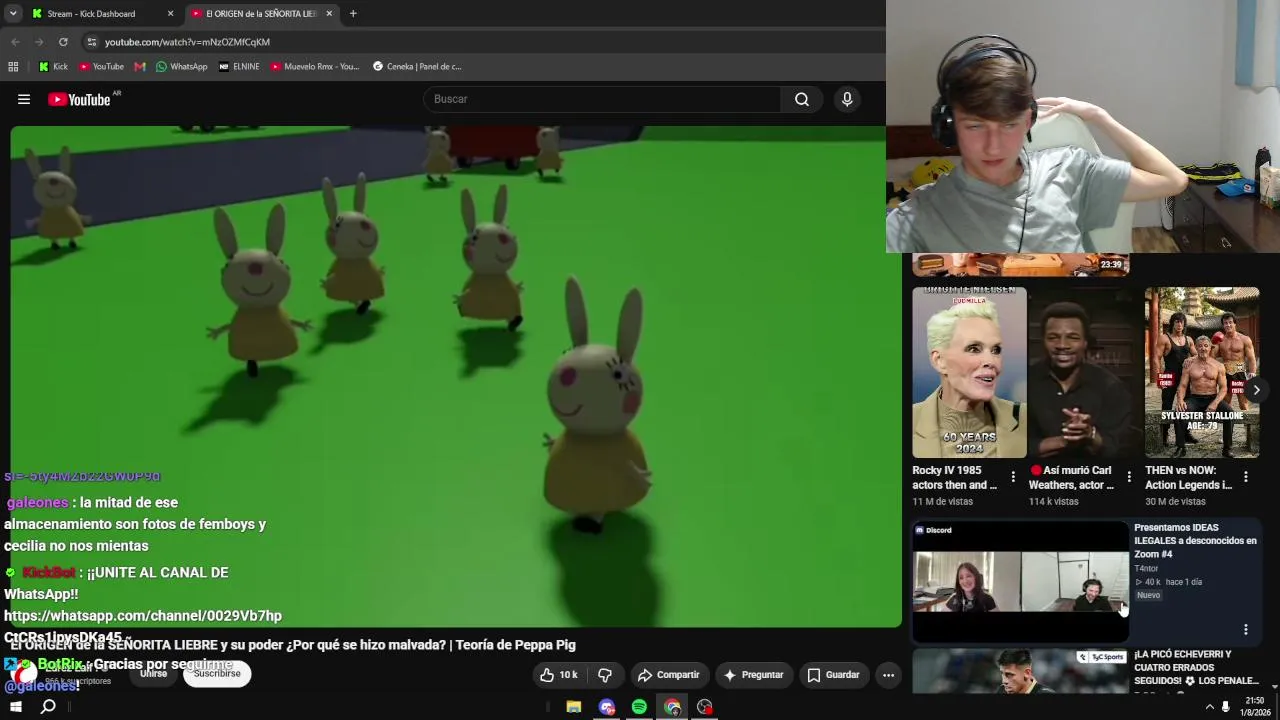This screenshot has width=1280, height=720.
Task: Dislike the video with thumbs down
Action: coord(605,675)
